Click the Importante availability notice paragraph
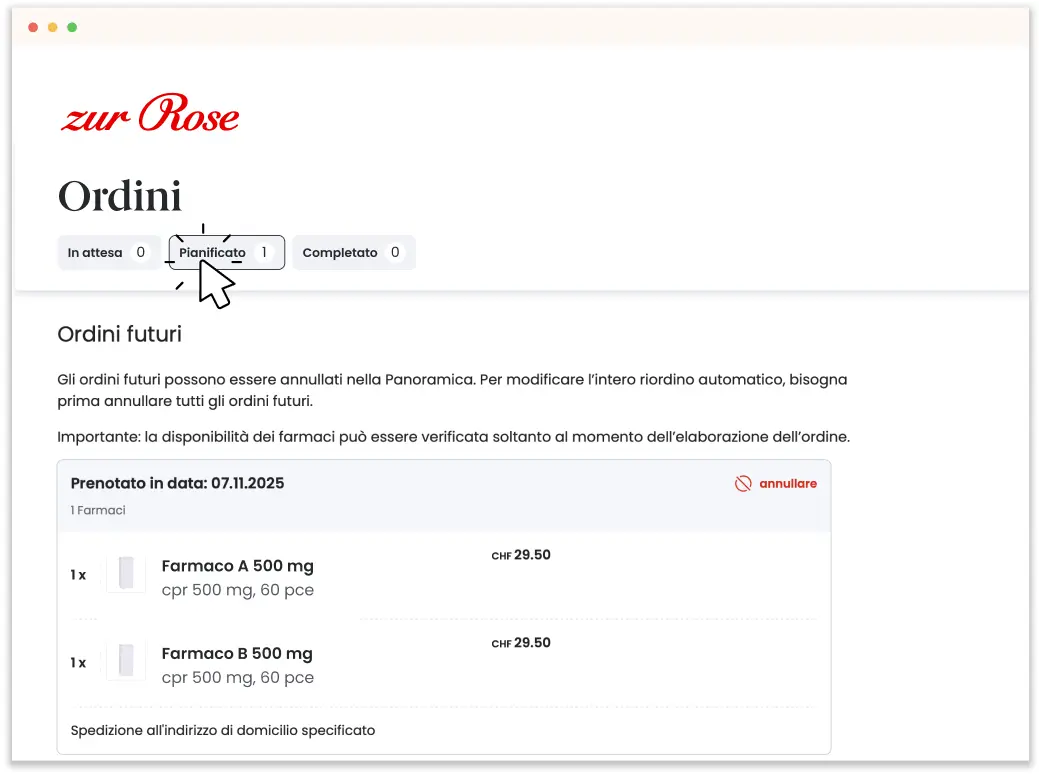 (x=453, y=437)
